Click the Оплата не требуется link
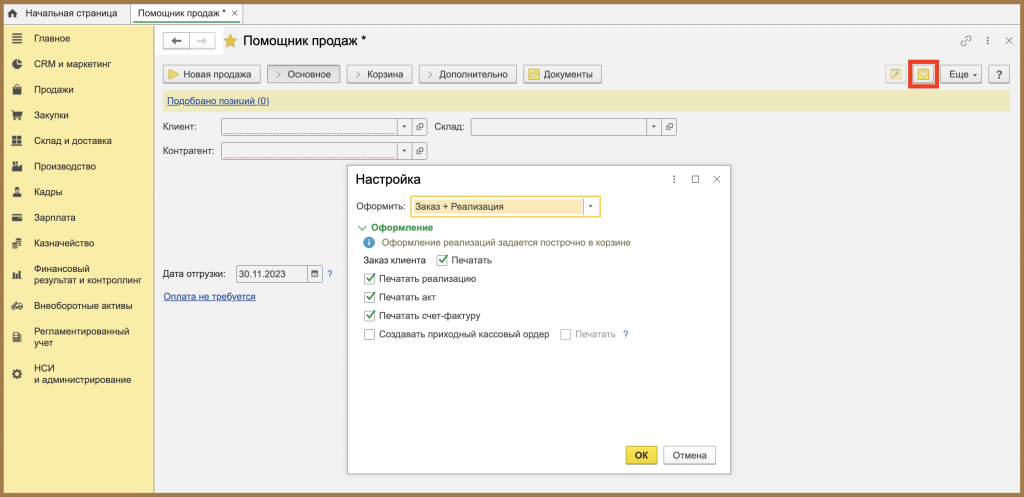 click(209, 297)
